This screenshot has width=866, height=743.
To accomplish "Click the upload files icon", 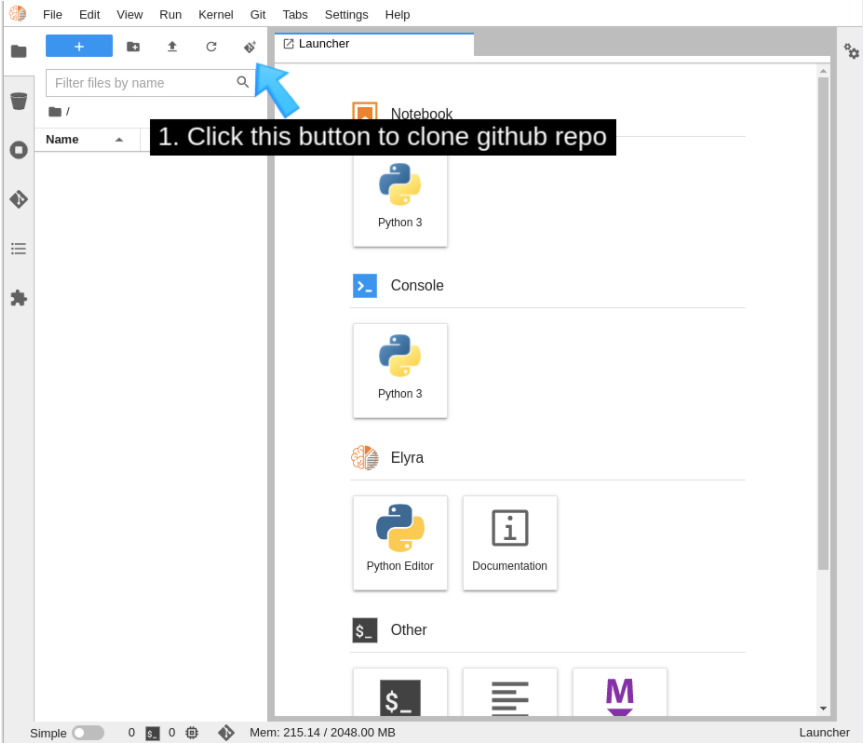I will (x=172, y=47).
